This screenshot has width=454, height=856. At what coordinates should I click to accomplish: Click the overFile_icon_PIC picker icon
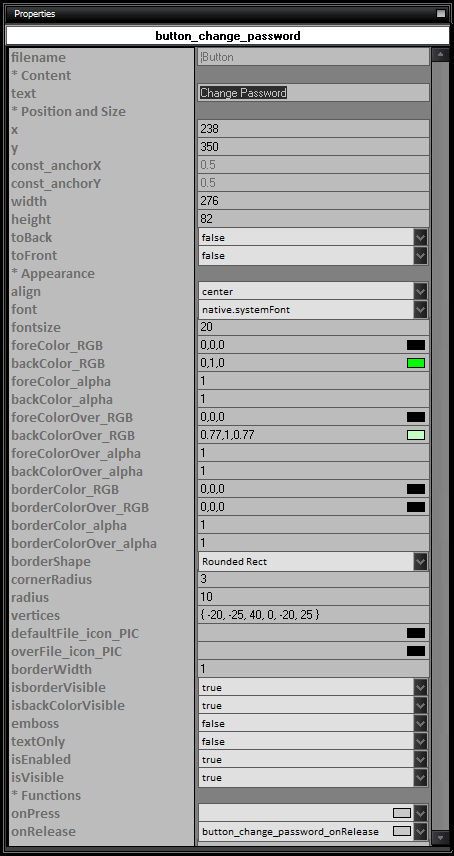tap(416, 651)
